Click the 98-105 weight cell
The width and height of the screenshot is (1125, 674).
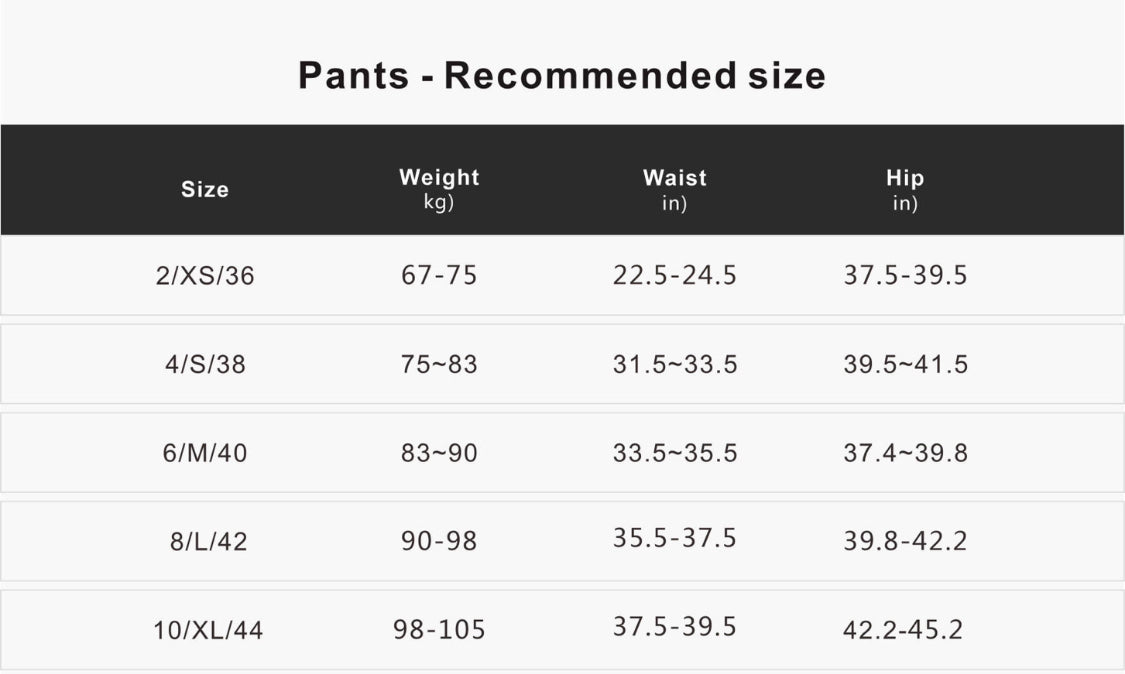click(439, 630)
